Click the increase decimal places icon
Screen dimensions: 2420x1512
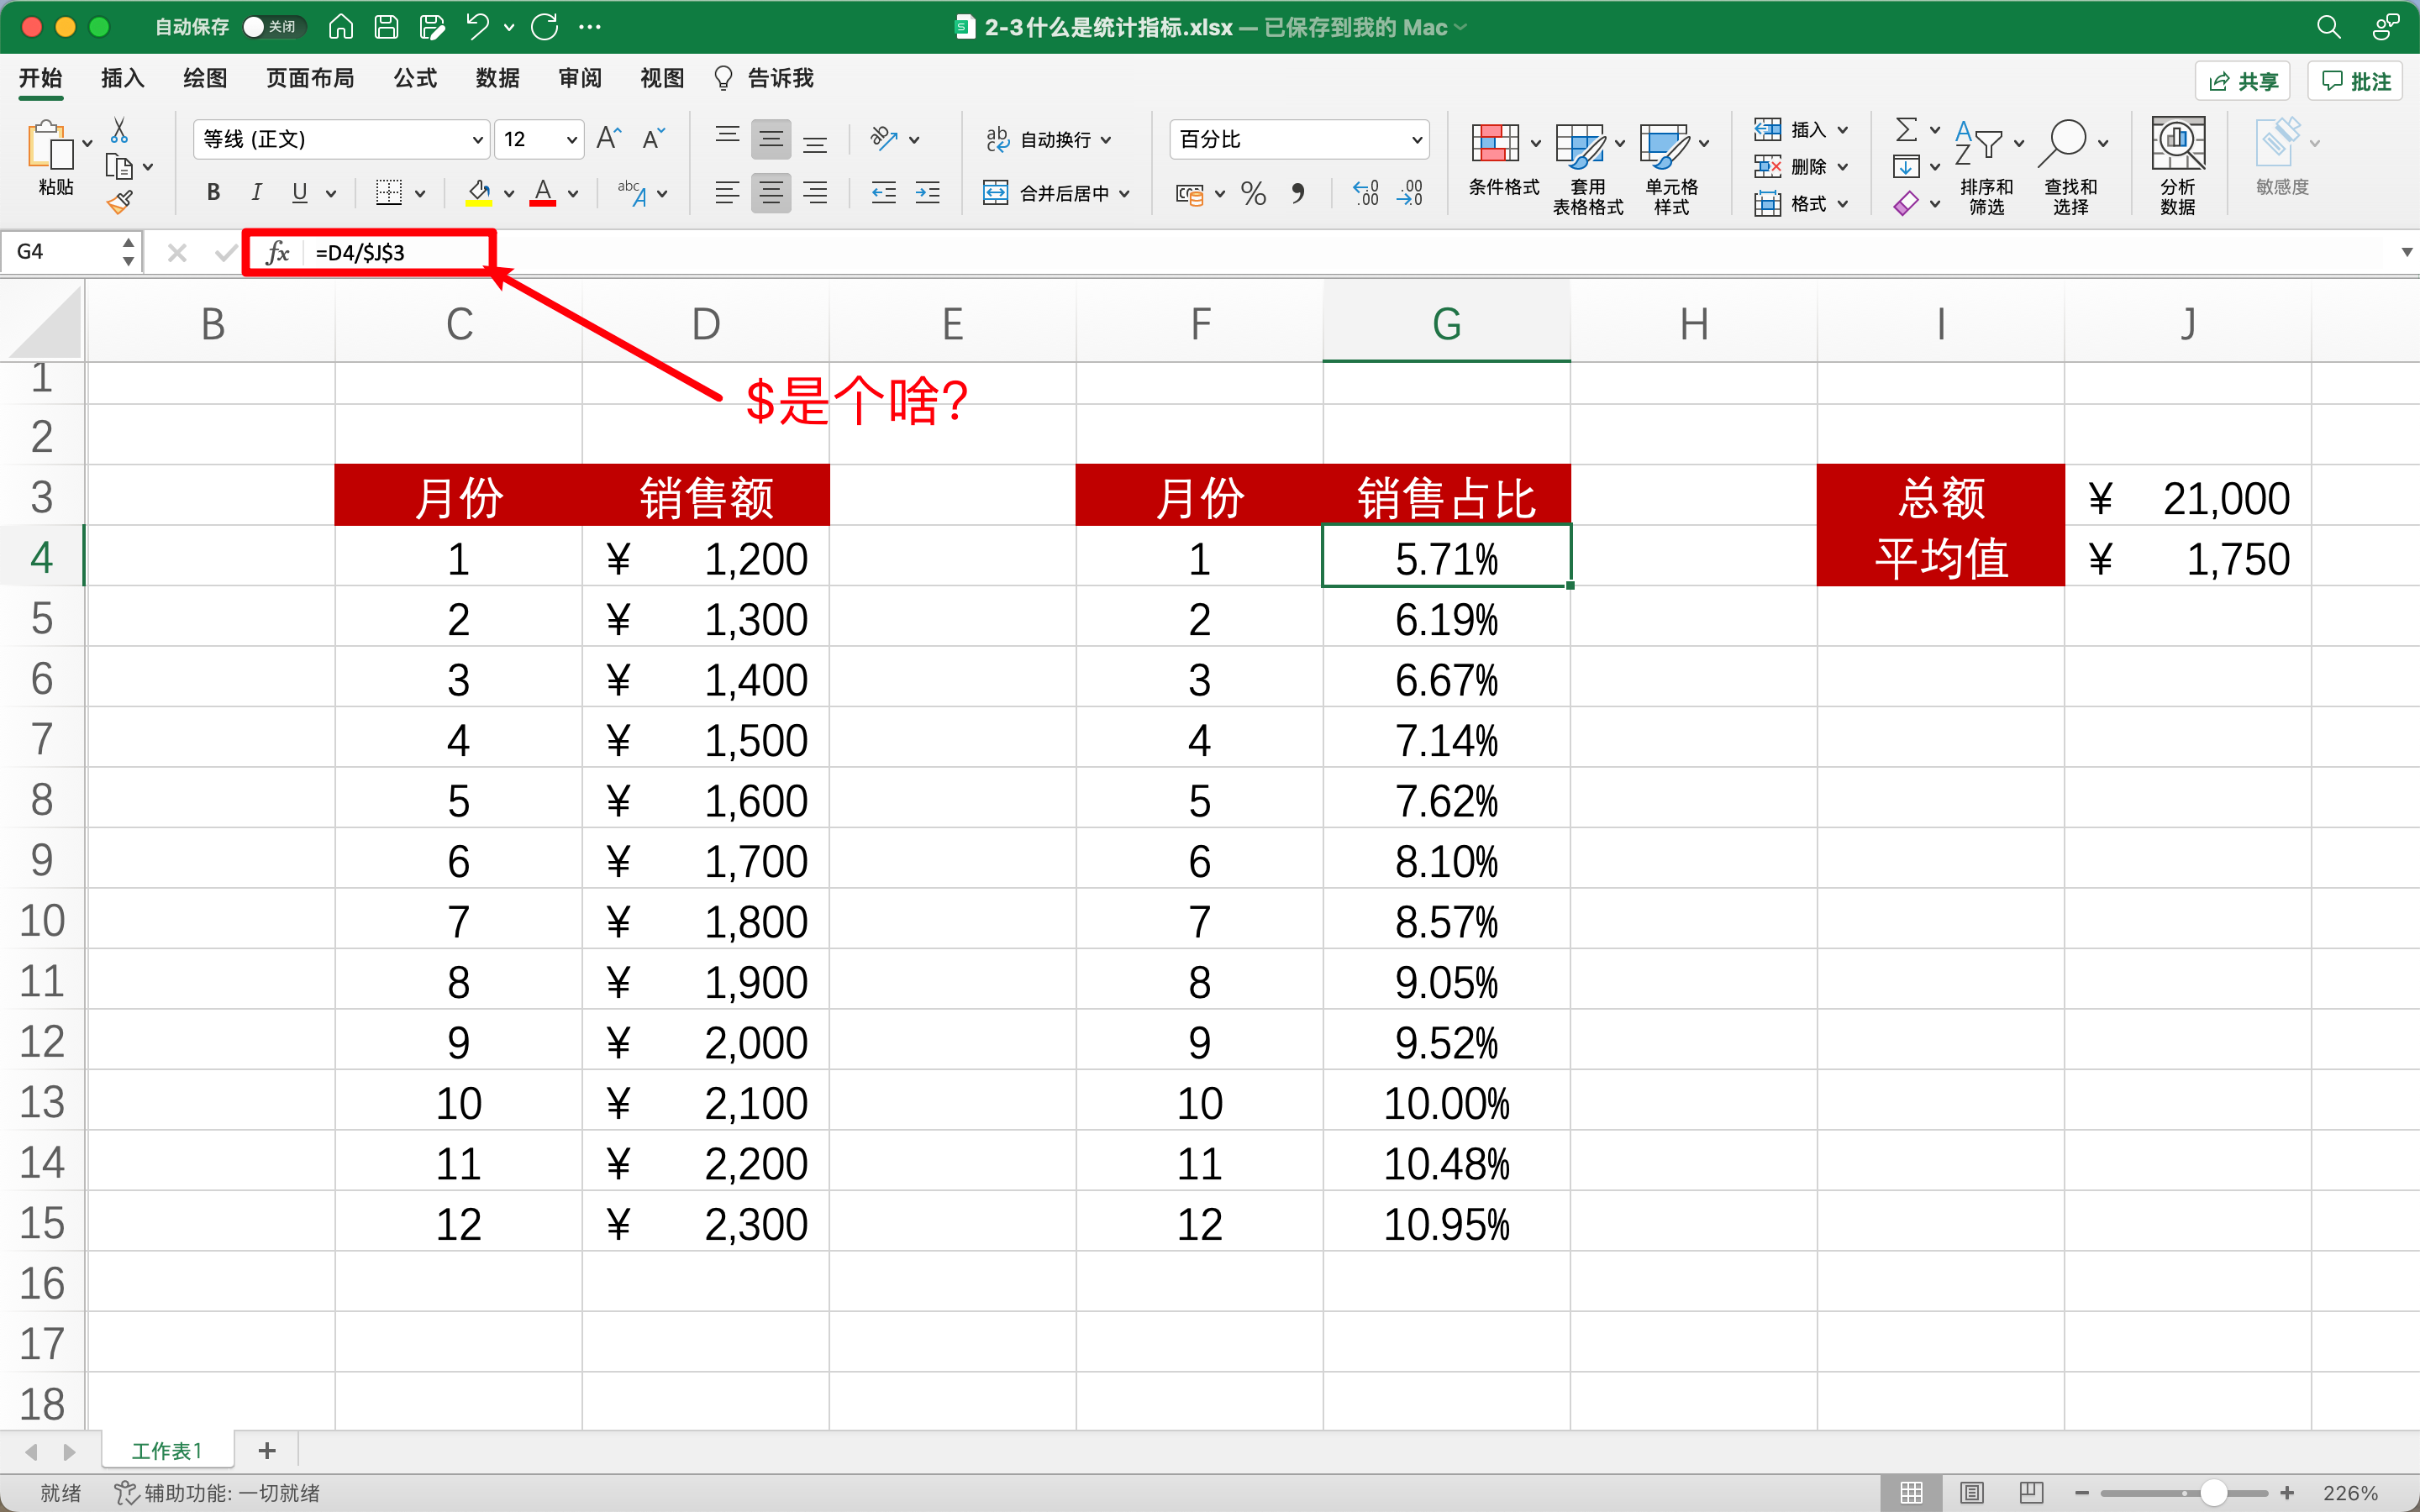[x=1365, y=193]
